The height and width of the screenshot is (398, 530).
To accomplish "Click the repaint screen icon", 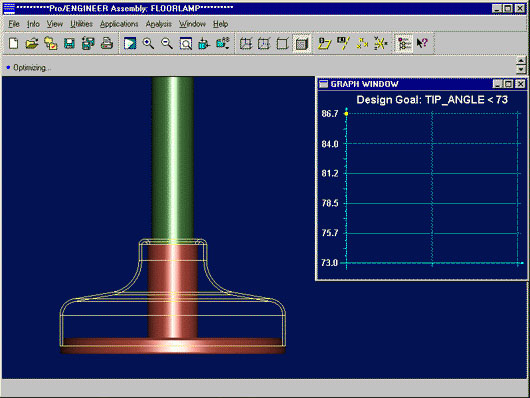I will pyautogui.click(x=130, y=43).
